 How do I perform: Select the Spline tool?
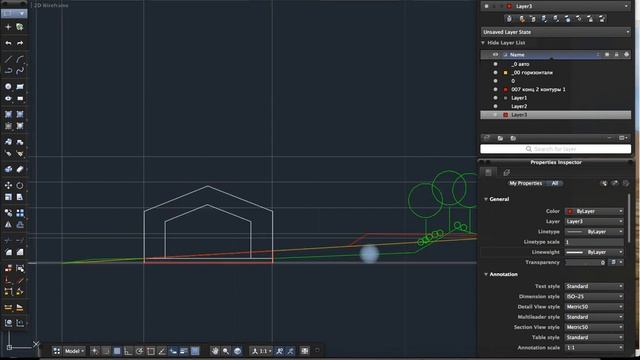[20, 71]
